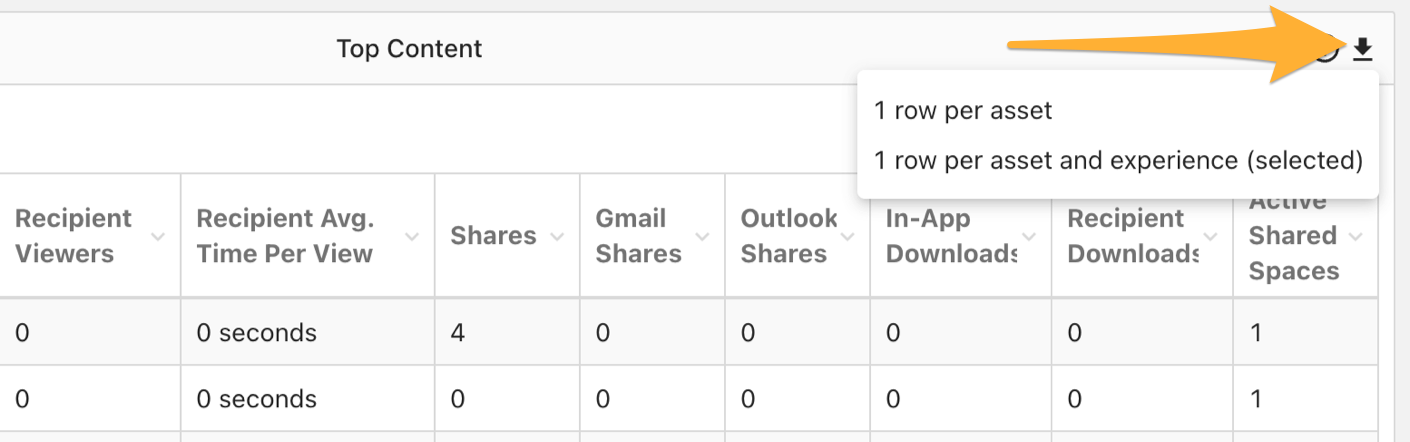This screenshot has height=442, width=1410.
Task: Expand In-App Downloads column chevron
Action: [1029, 236]
